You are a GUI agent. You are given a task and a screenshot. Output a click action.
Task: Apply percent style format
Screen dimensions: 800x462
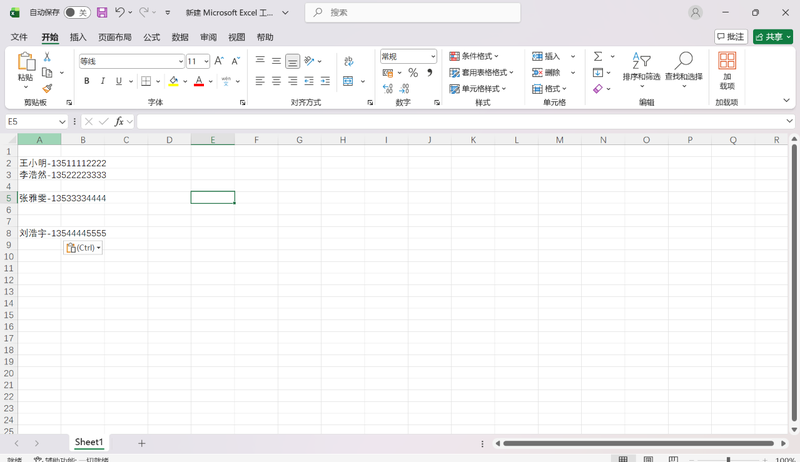click(413, 73)
